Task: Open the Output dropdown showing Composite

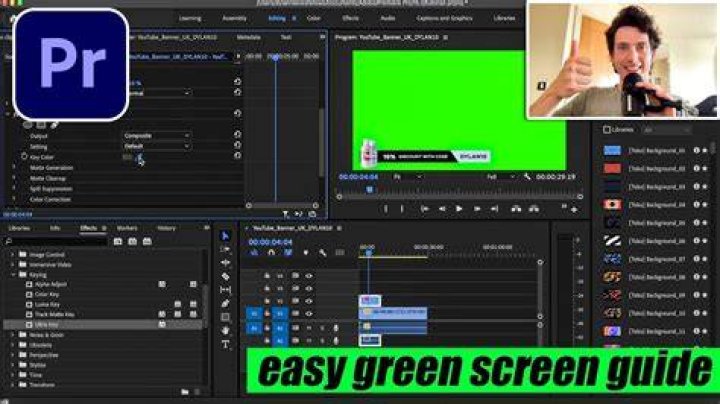Action: [x=157, y=136]
